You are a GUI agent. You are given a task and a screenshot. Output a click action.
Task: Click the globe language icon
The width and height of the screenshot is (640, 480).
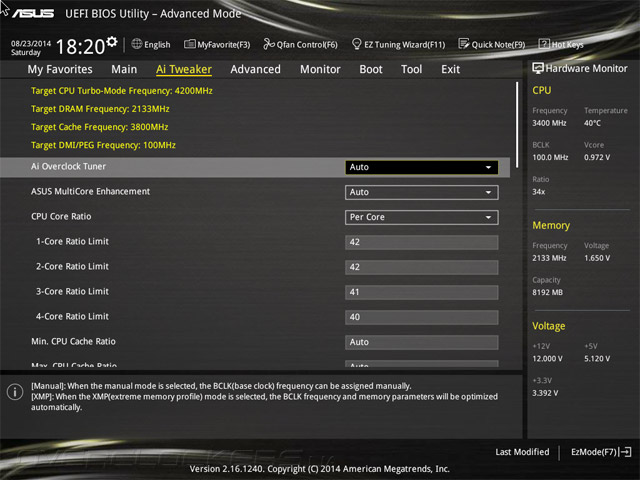click(137, 44)
